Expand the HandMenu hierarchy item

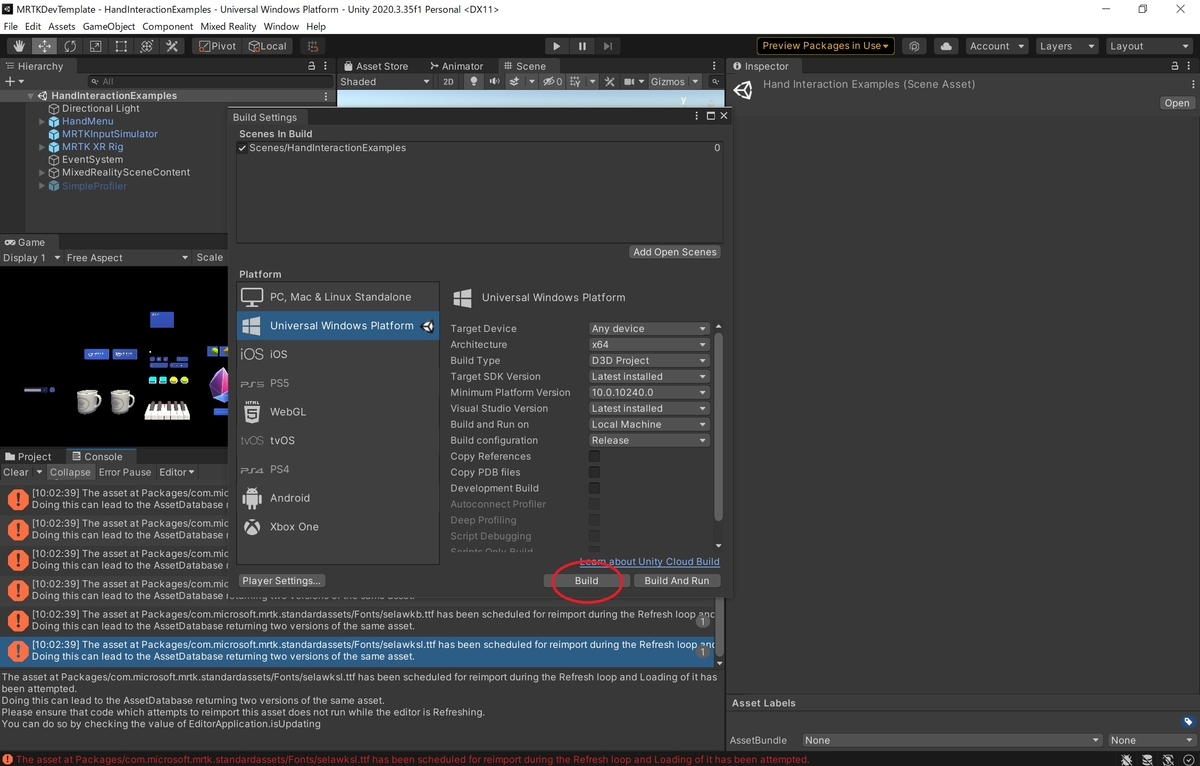(x=42, y=121)
